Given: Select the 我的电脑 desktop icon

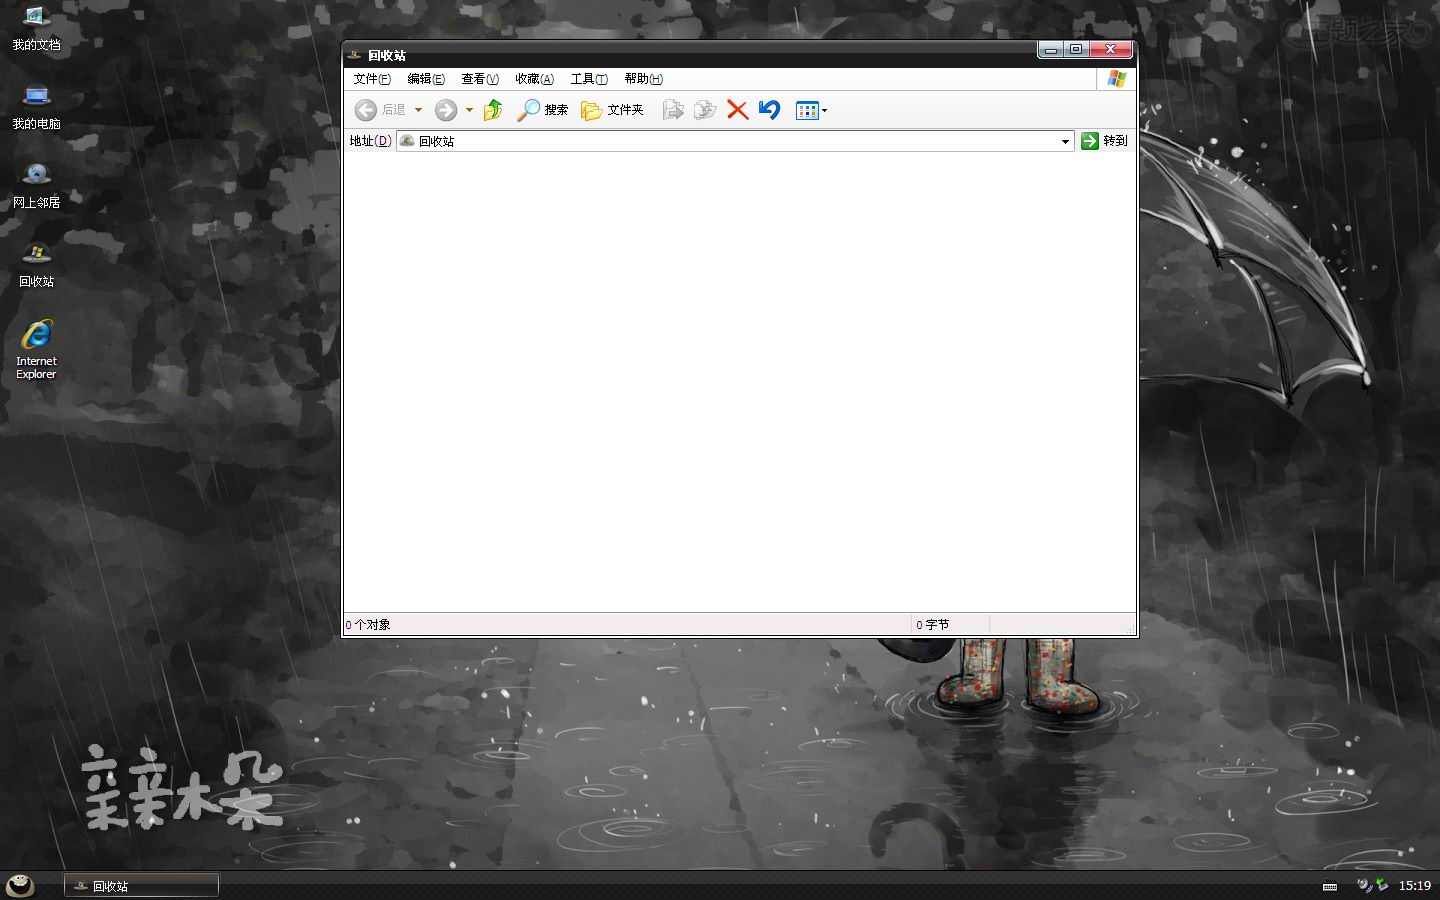Looking at the screenshot, I should coord(36,107).
